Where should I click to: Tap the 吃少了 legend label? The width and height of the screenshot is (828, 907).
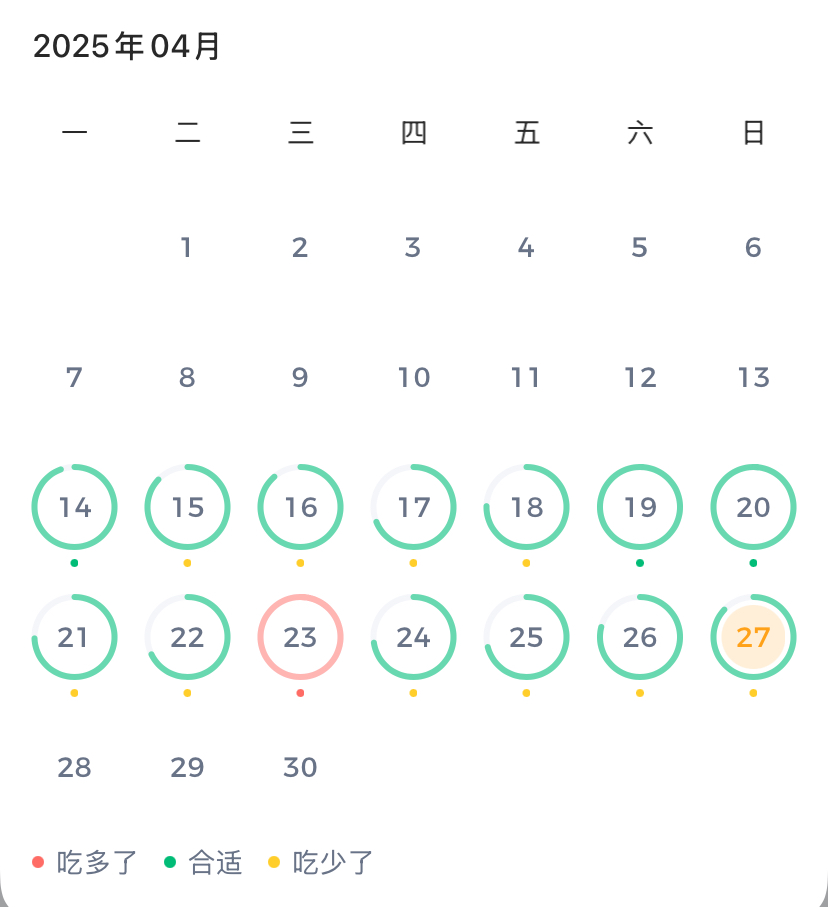[333, 862]
